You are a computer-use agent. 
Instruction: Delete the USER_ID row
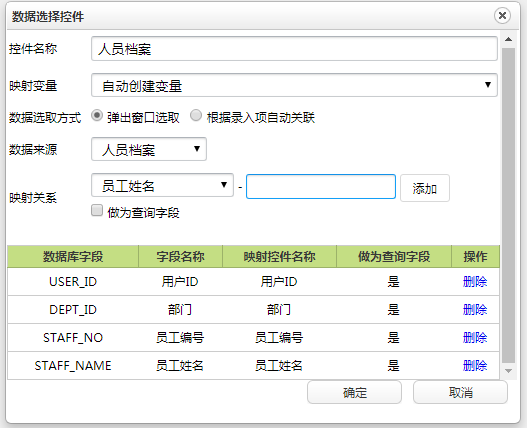point(475,282)
